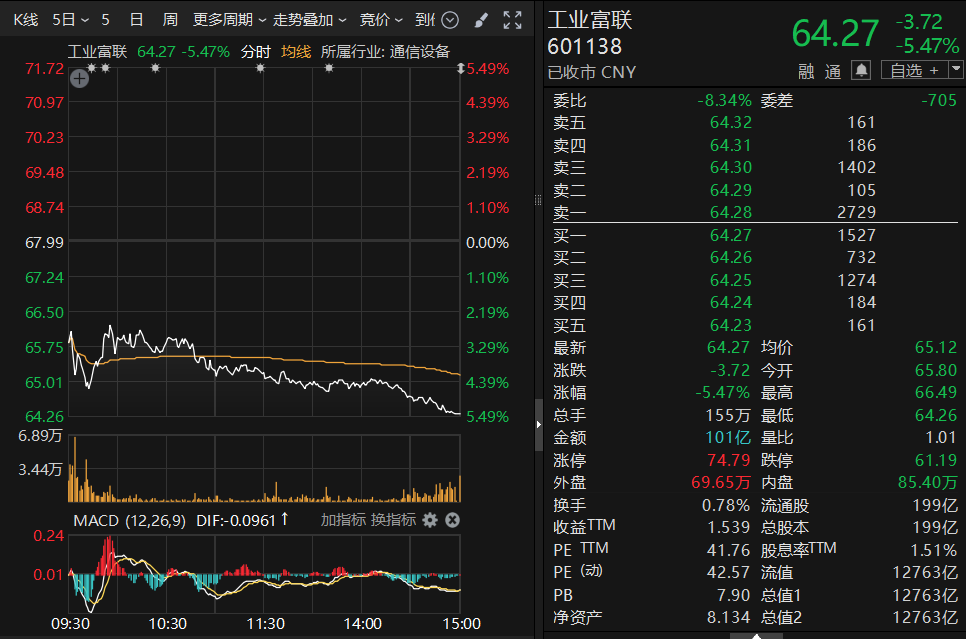This screenshot has width=966, height=639.
Task: Click 所属行业: 通信设备 industry link
Action: coord(385,52)
